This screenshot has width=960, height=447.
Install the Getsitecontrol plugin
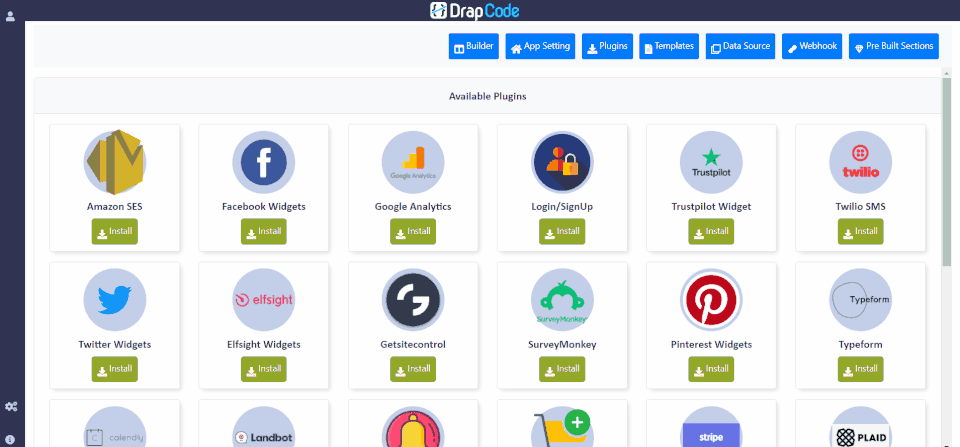point(413,369)
